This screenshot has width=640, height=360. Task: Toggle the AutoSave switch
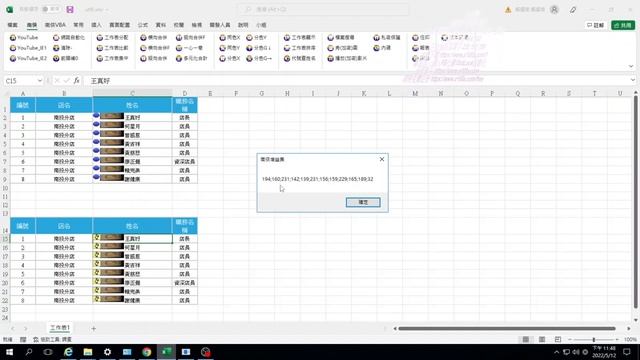click(x=51, y=9)
